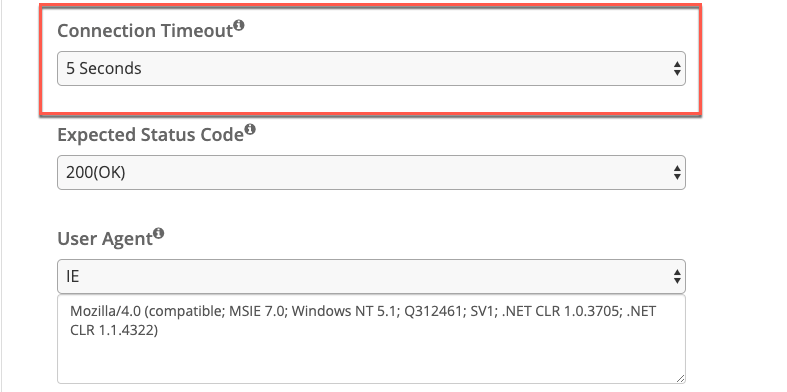
Task: Open the User Agent dropdown
Action: (x=371, y=277)
